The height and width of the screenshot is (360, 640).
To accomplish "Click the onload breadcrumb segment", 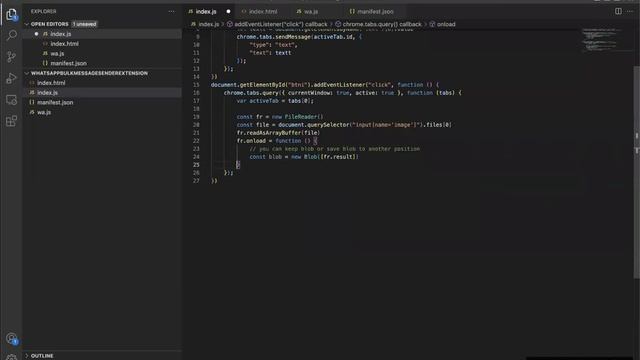I will pos(442,24).
